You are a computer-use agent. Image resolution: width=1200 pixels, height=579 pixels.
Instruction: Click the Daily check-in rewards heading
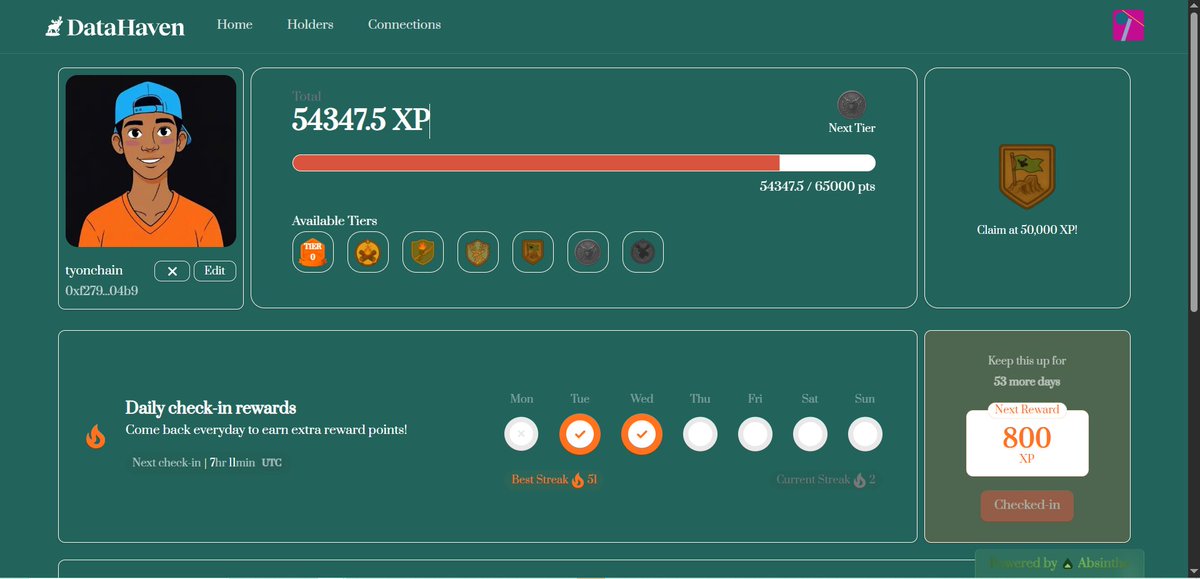point(210,408)
